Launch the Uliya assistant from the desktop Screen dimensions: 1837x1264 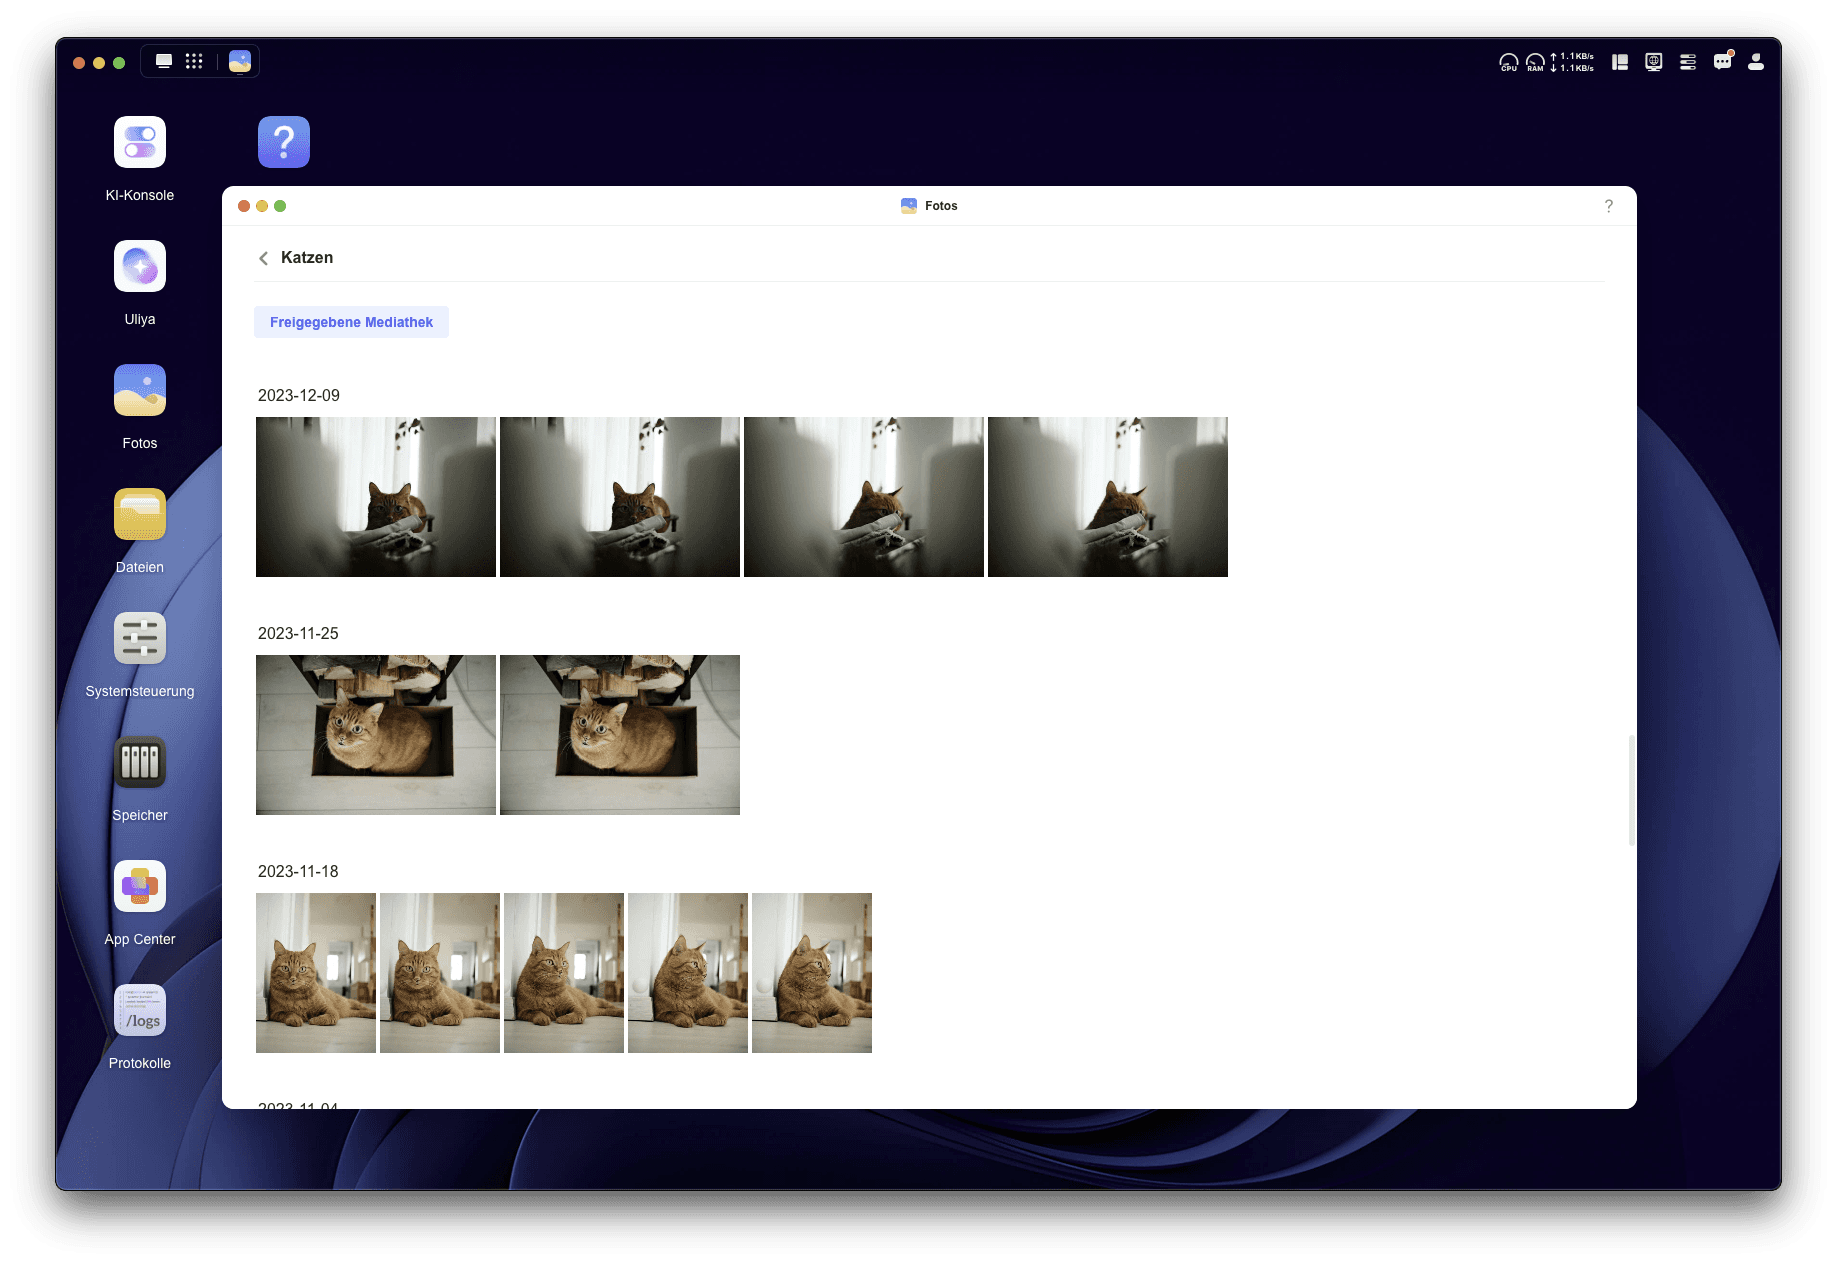(x=140, y=266)
